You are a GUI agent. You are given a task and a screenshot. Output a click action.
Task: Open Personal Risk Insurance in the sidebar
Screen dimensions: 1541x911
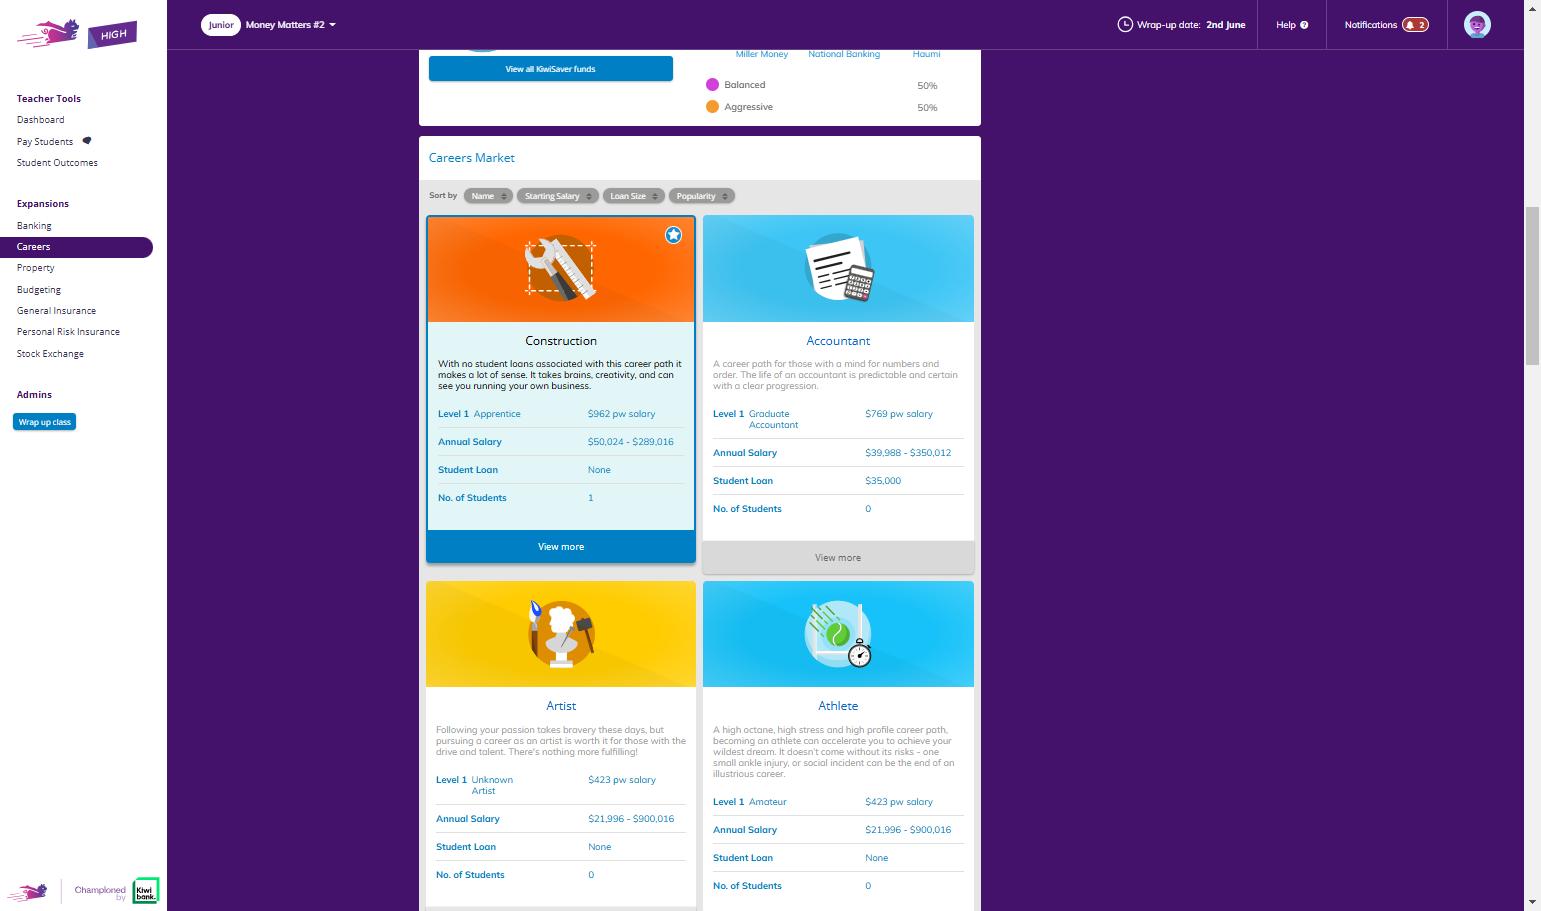[x=68, y=332]
